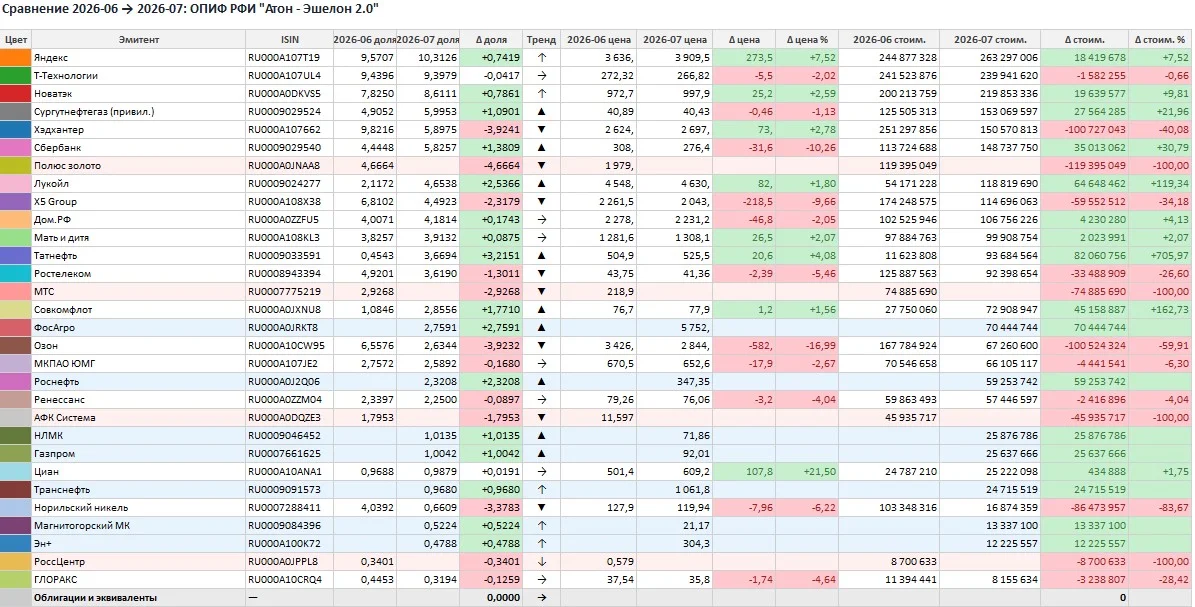
Task: Click the -100 727 043 Δ стоим. cell
Action: tap(1085, 130)
